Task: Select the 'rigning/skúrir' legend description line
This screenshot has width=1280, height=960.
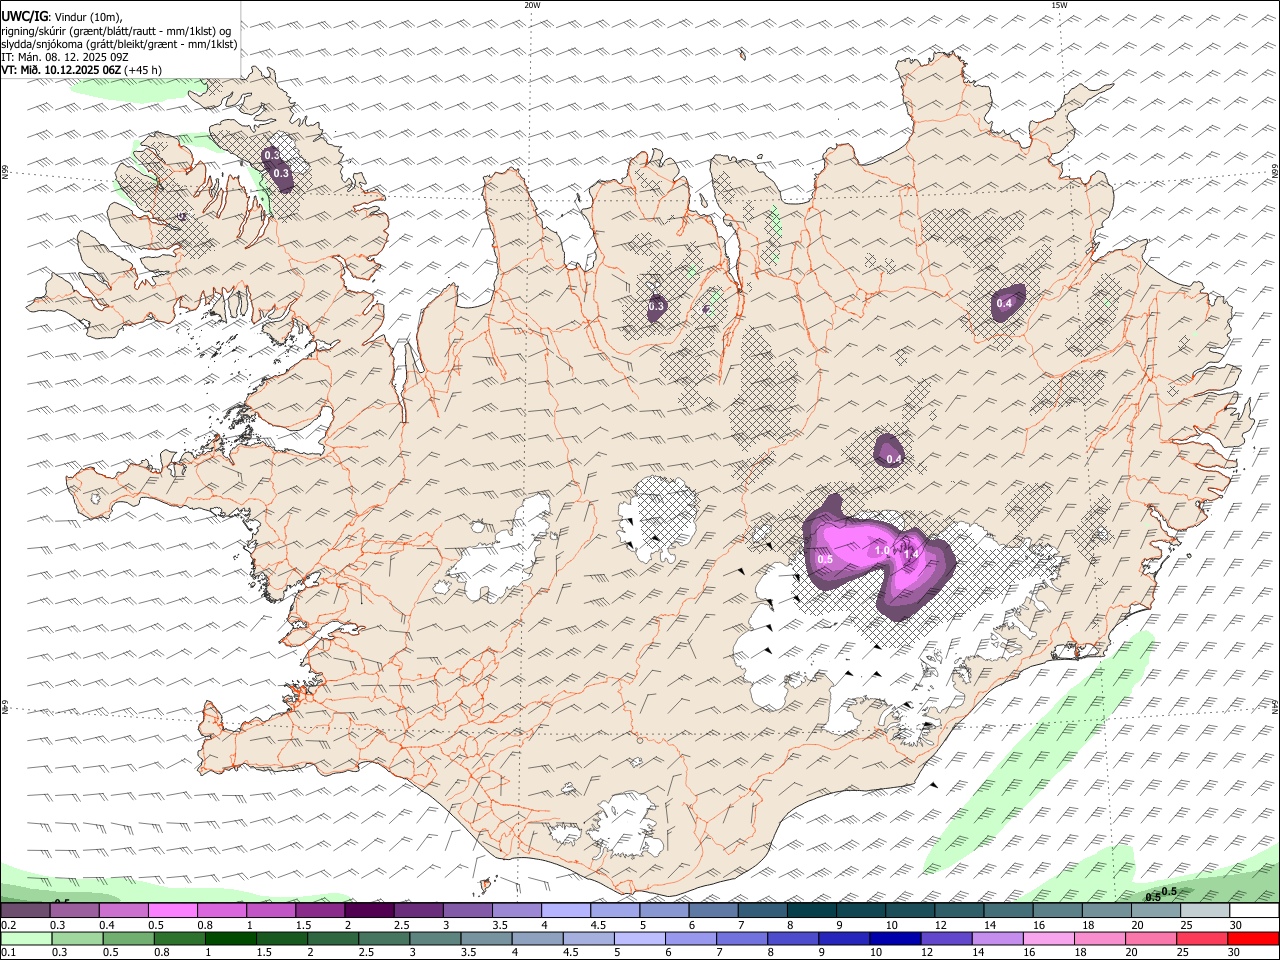Action: 116,30
